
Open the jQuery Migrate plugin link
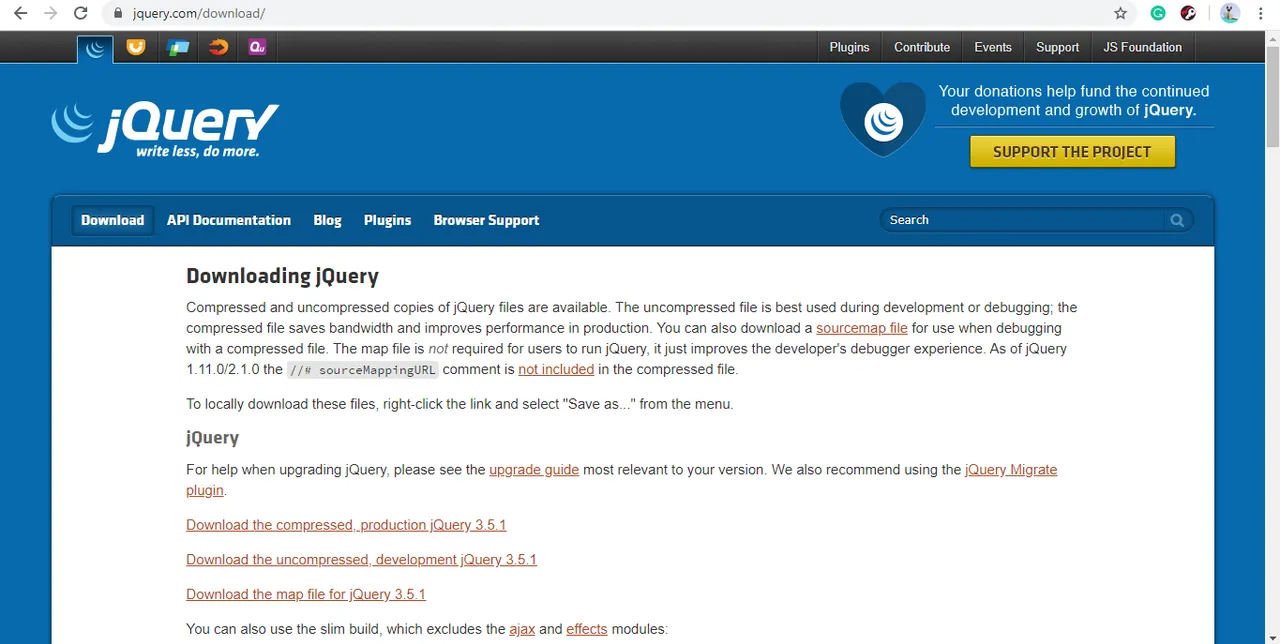click(1011, 469)
